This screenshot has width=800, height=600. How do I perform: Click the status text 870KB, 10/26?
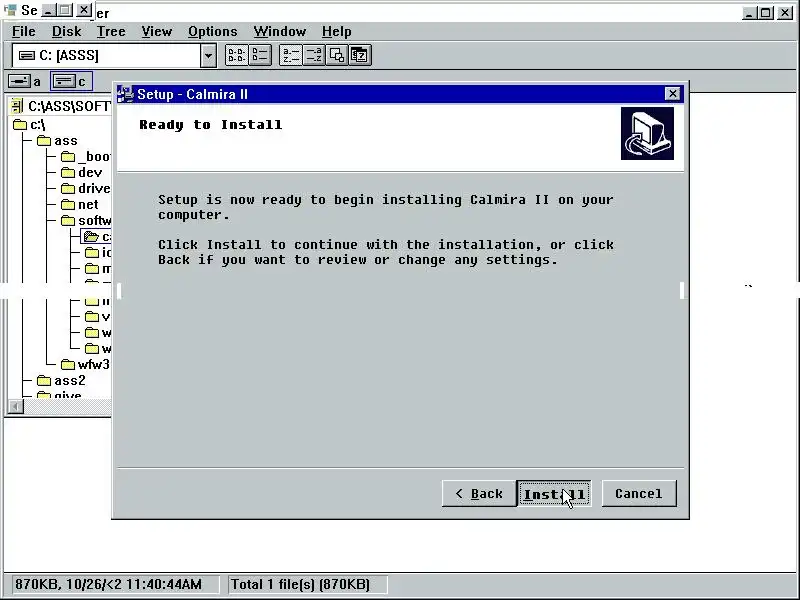click(x=108, y=584)
